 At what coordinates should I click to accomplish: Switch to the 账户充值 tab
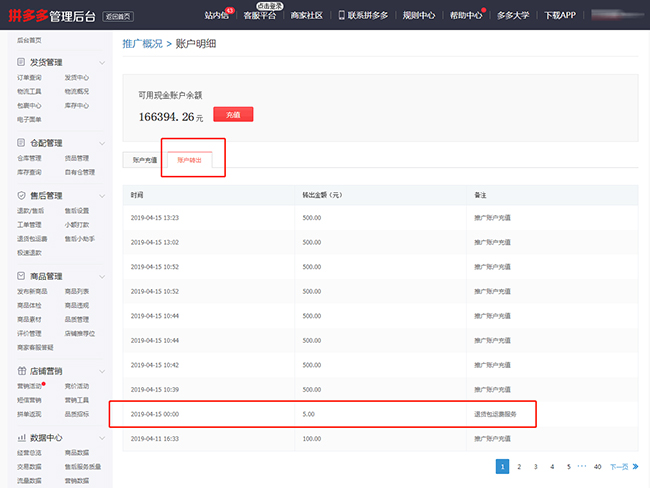(x=145, y=160)
